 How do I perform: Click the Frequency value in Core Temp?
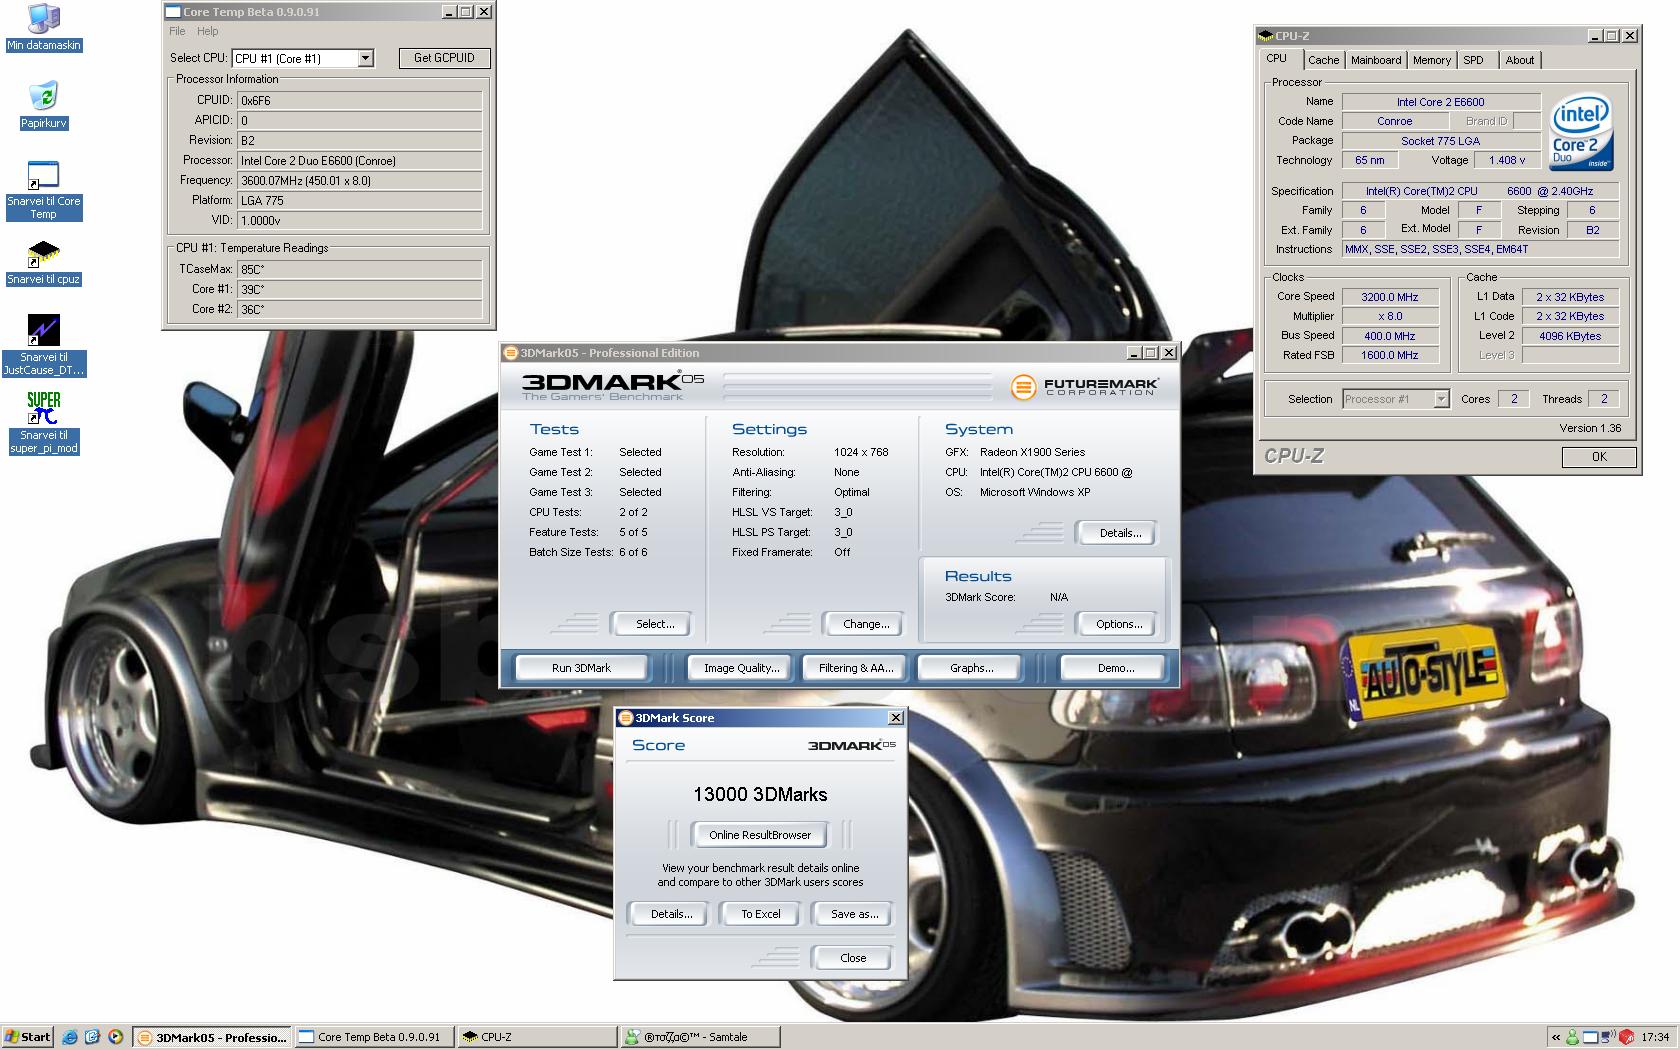pos(360,180)
